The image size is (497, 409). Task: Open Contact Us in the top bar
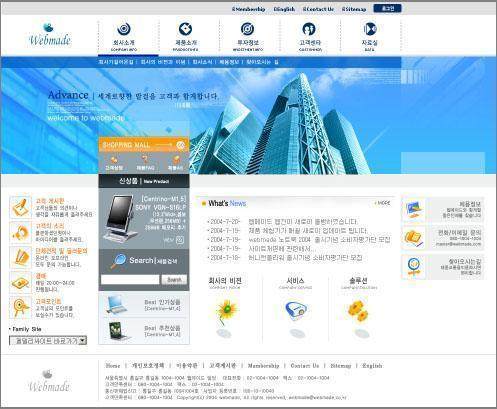(318, 9)
